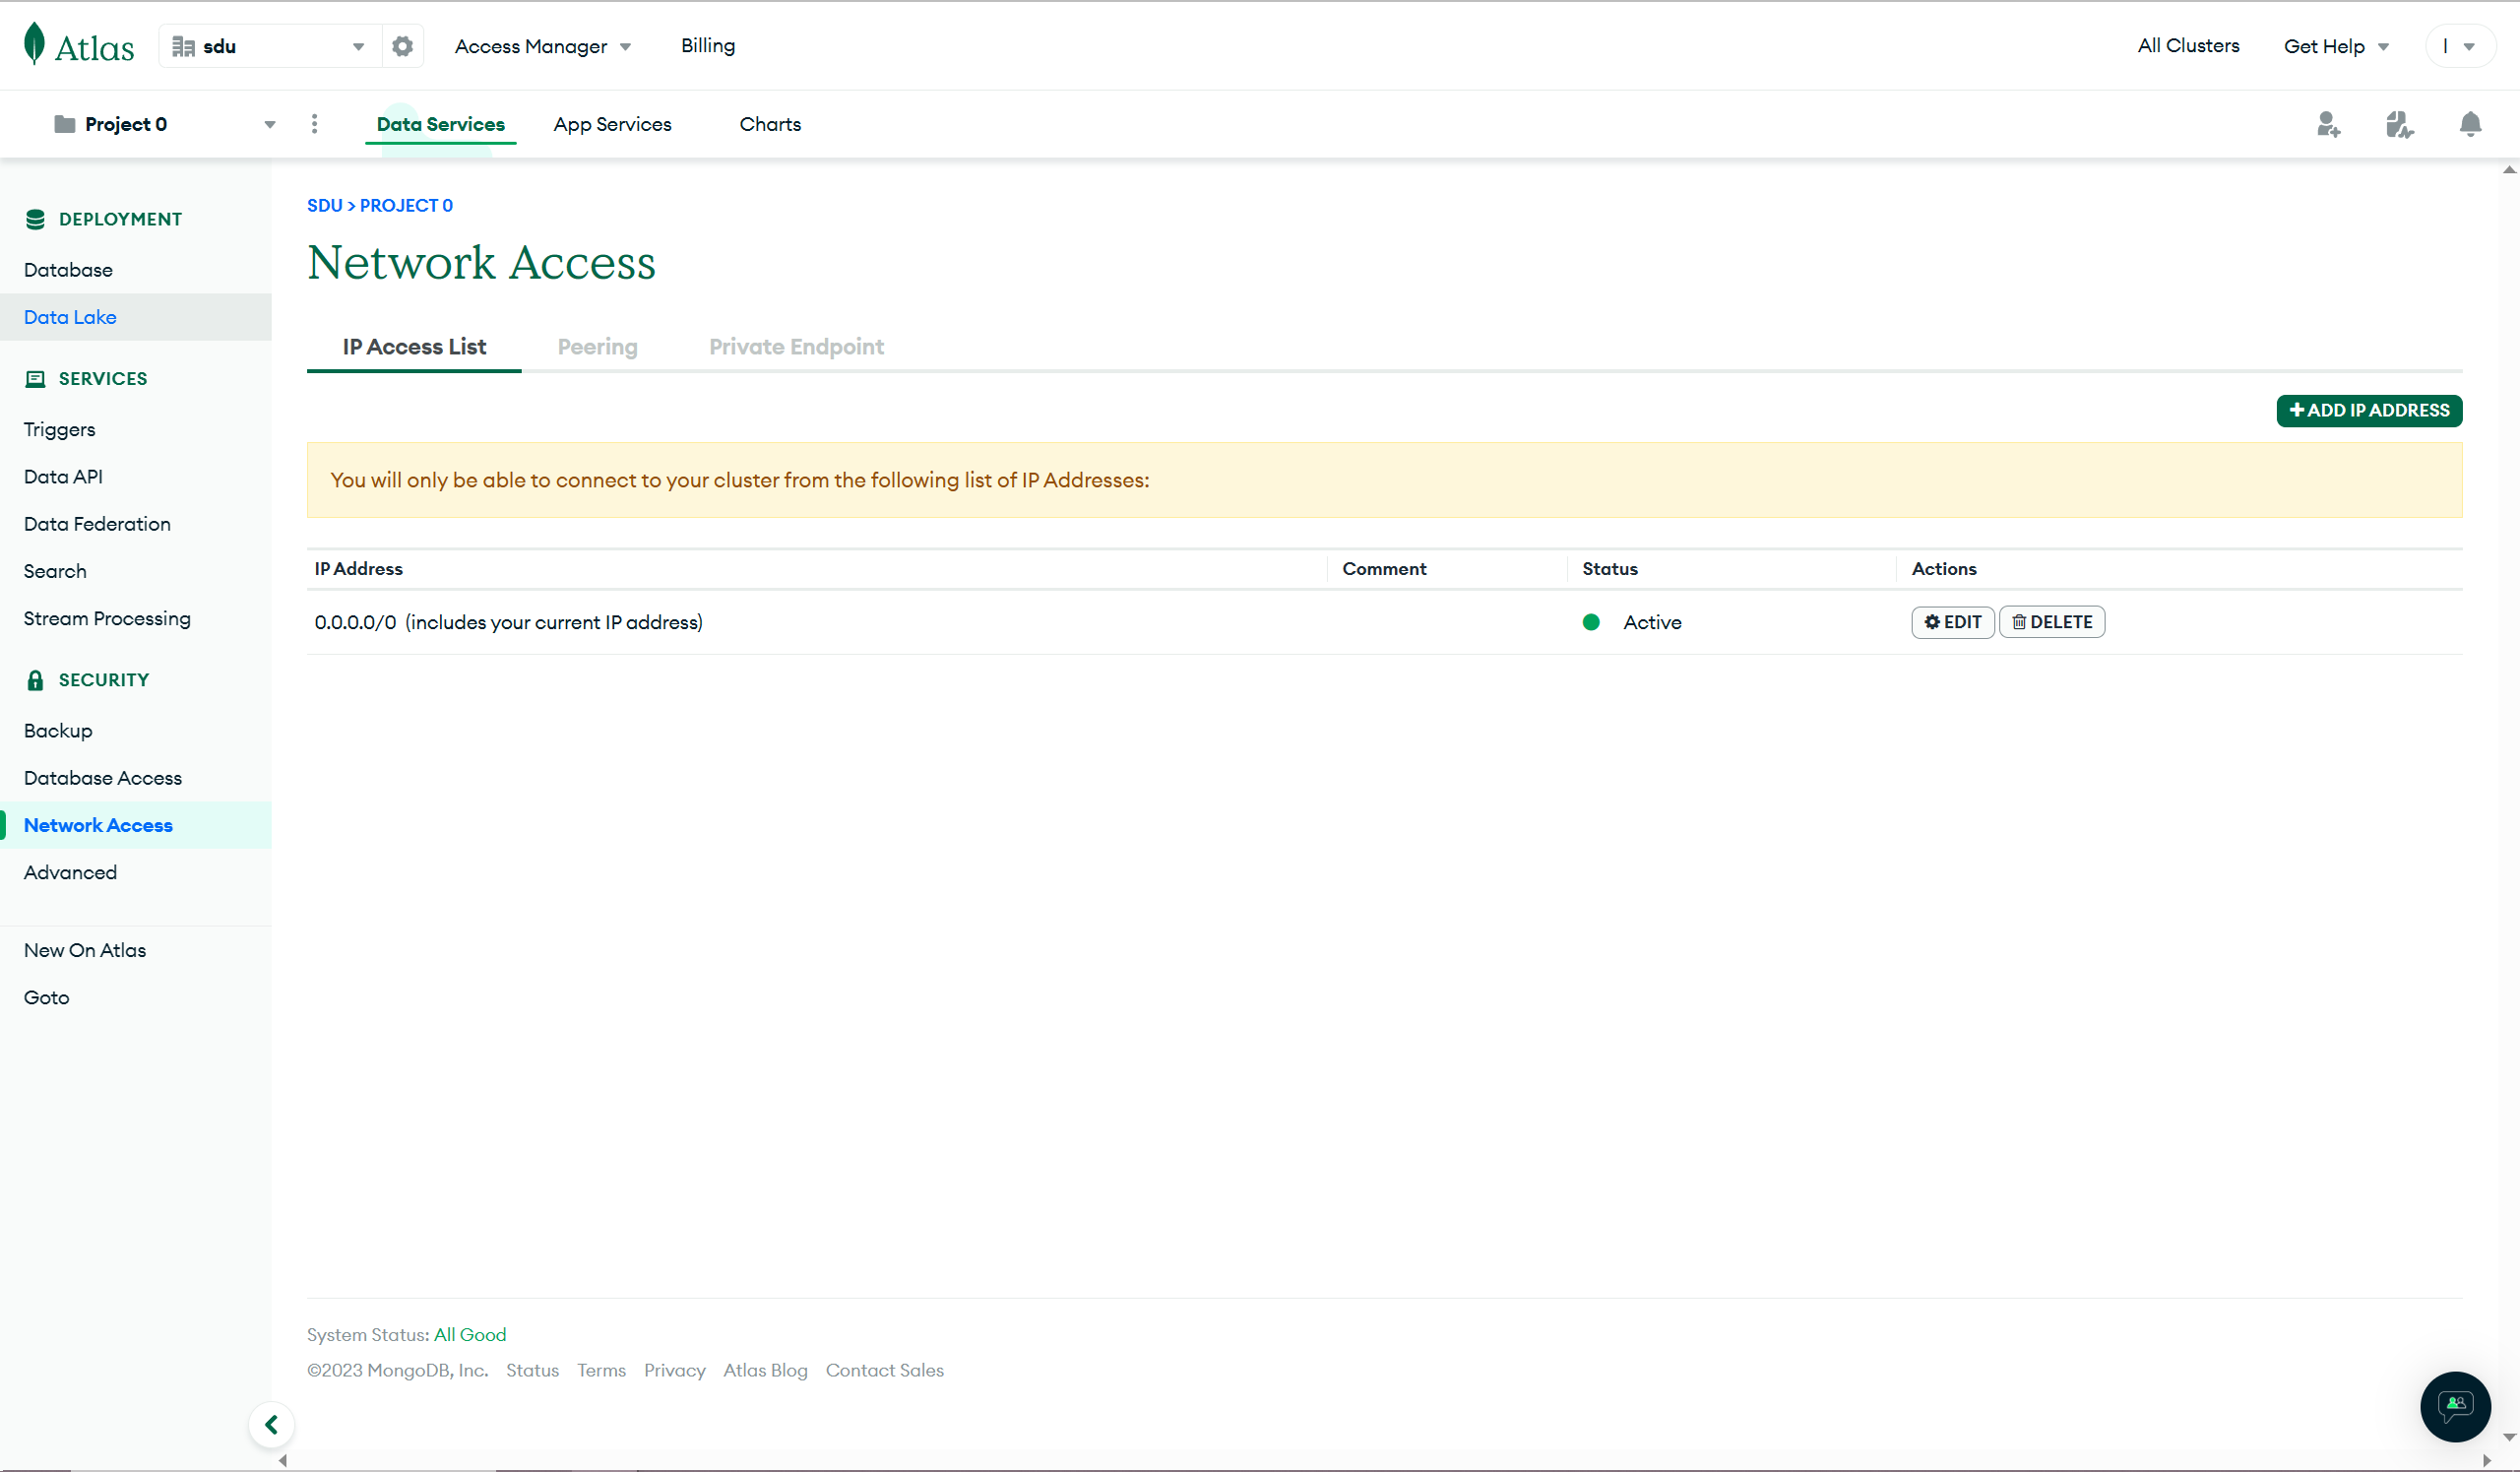Open the project options three-dot menu
Screen dimensions: 2520x1472
coord(314,124)
